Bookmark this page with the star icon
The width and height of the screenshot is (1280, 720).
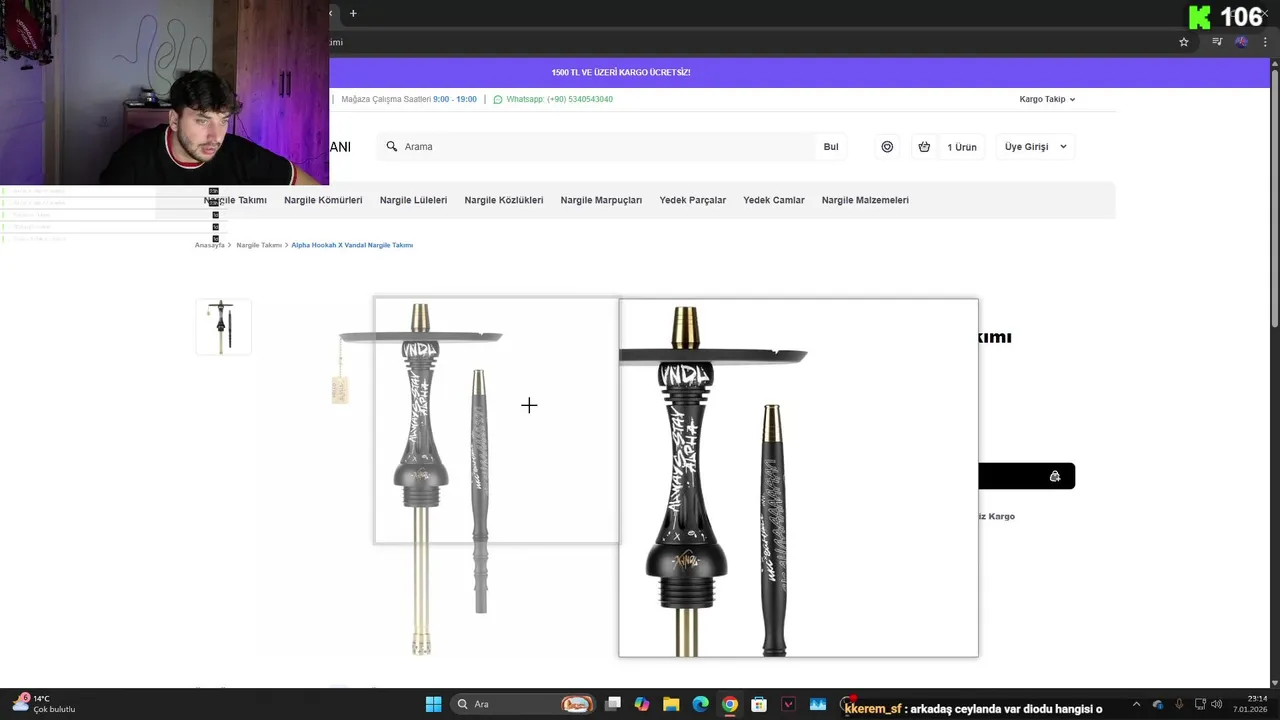[1184, 42]
